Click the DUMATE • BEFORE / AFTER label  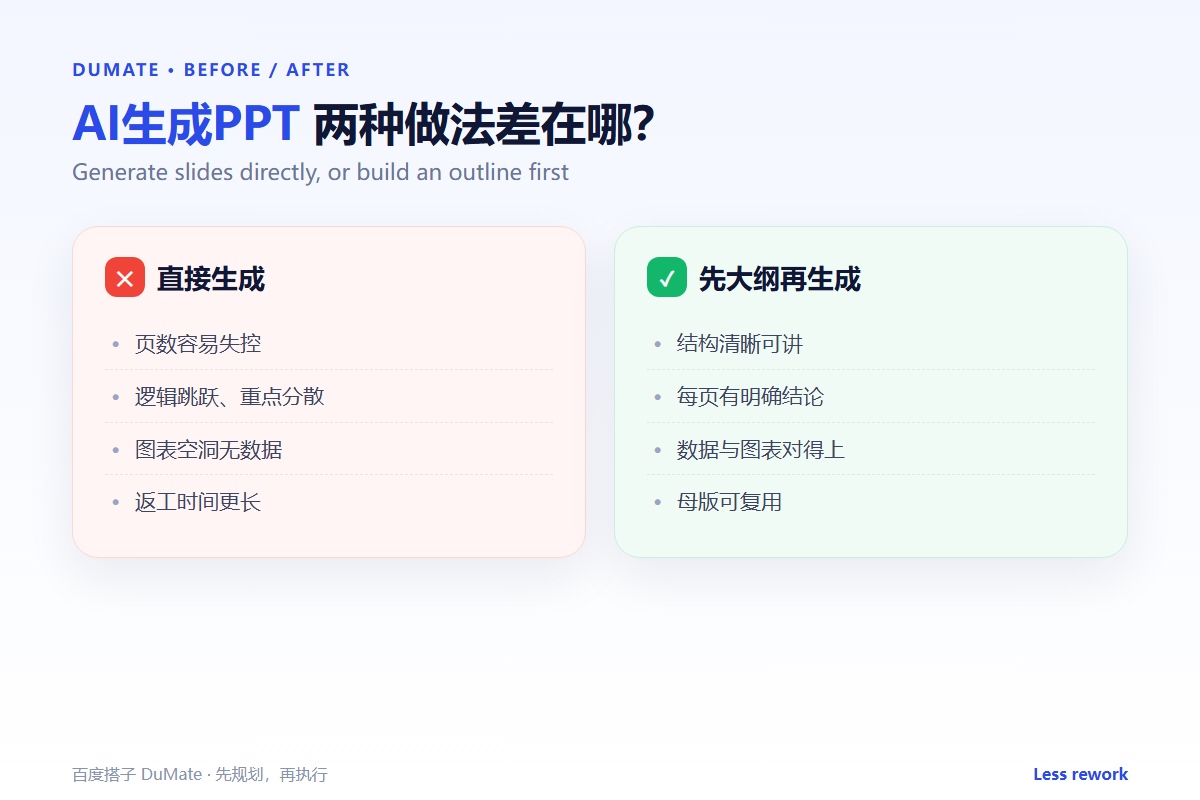211,70
